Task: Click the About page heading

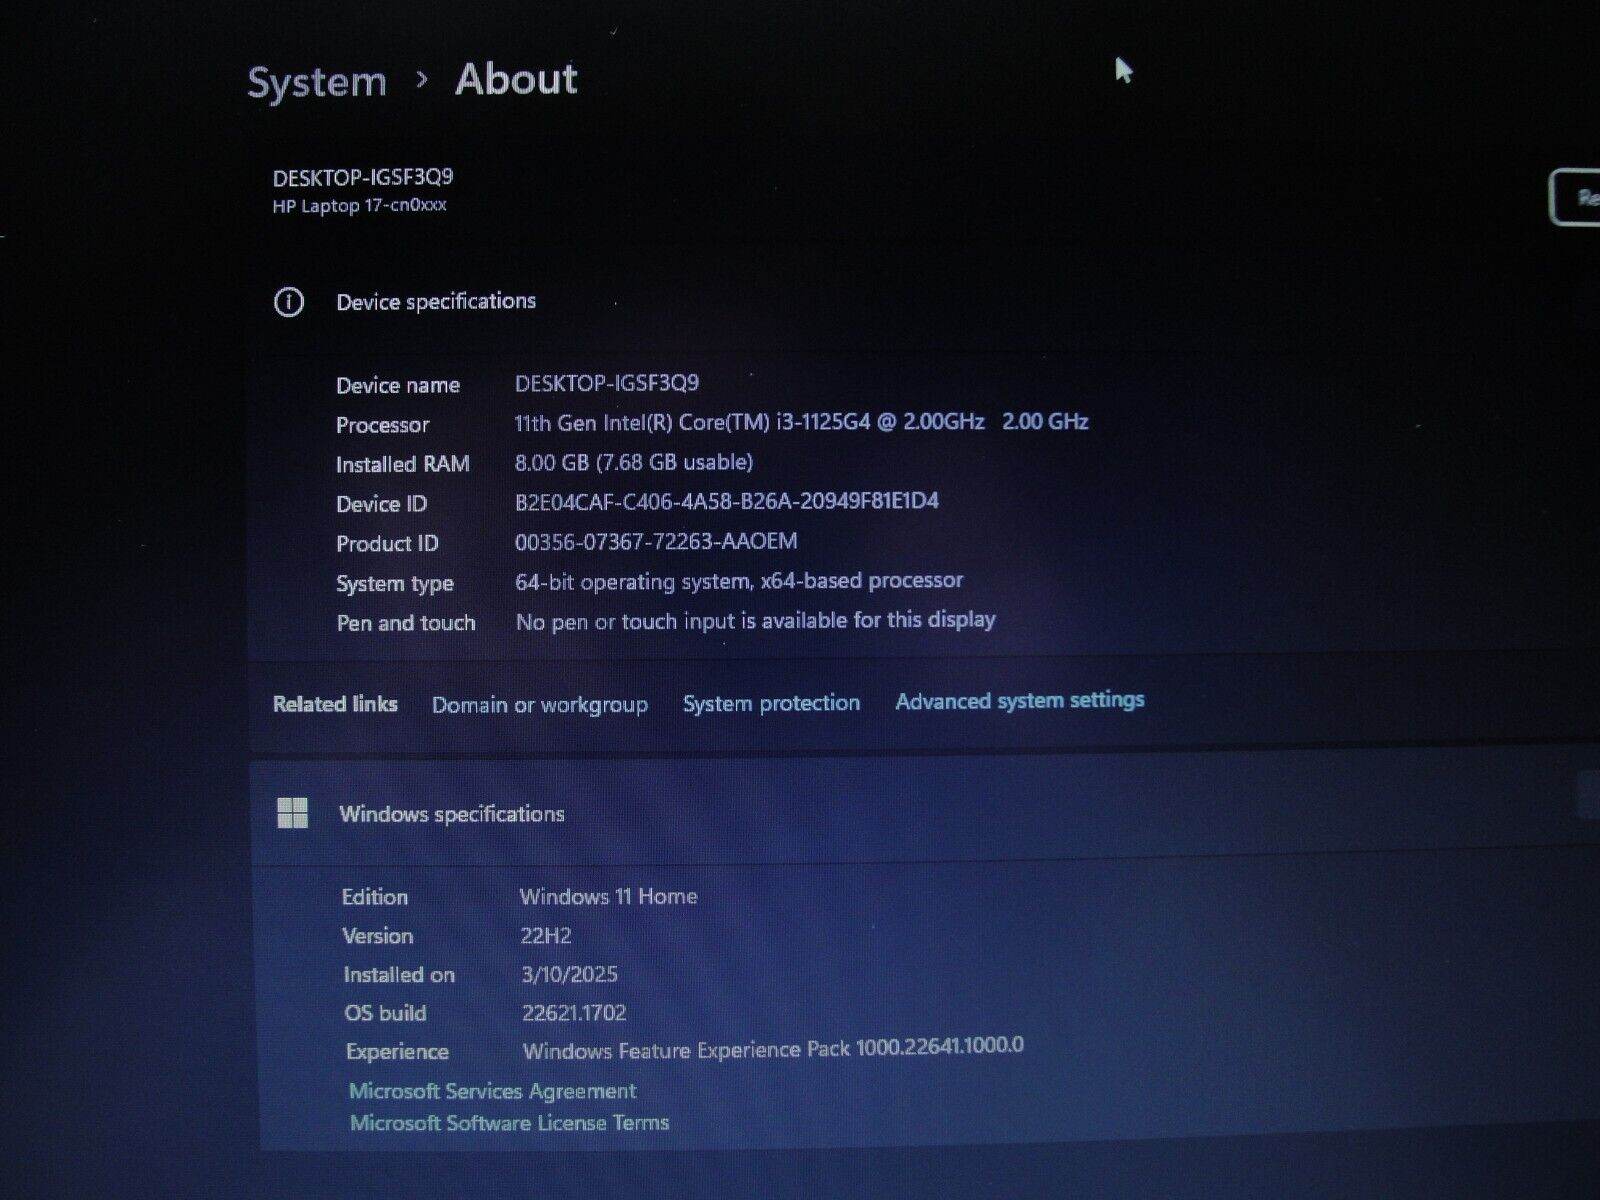Action: tap(516, 79)
